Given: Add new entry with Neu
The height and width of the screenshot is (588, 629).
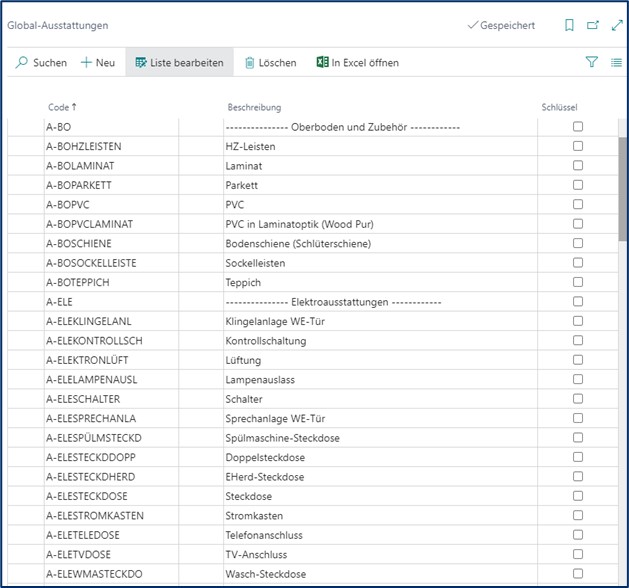Looking at the screenshot, I should coord(98,62).
